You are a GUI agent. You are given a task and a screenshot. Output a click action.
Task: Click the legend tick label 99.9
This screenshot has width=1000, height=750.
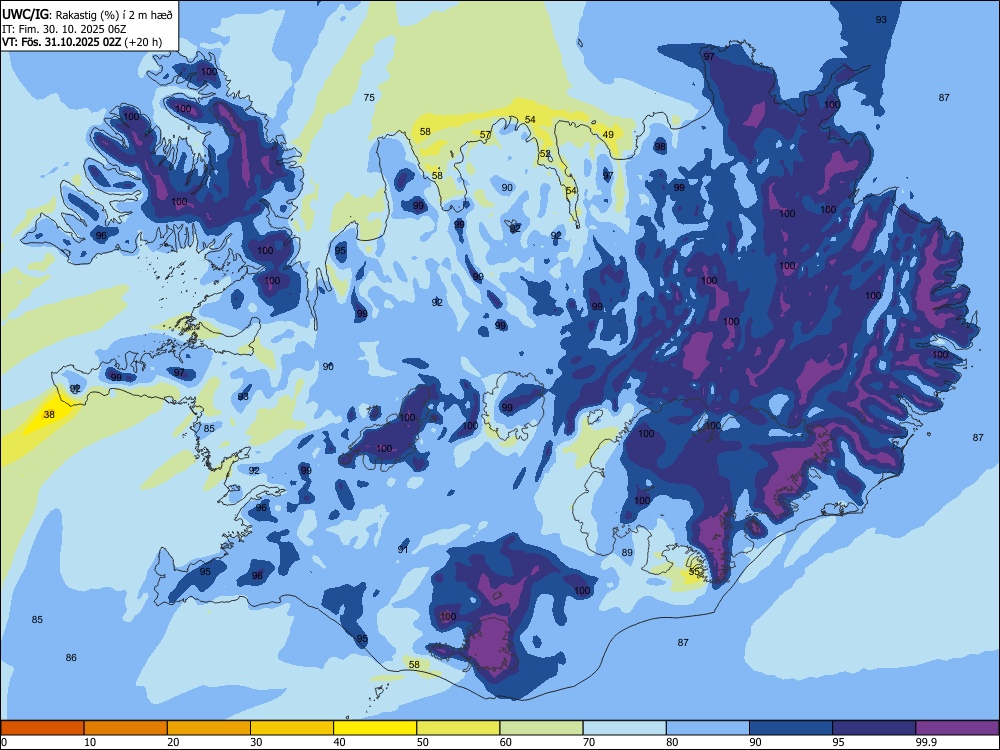pyautogui.click(x=925, y=742)
